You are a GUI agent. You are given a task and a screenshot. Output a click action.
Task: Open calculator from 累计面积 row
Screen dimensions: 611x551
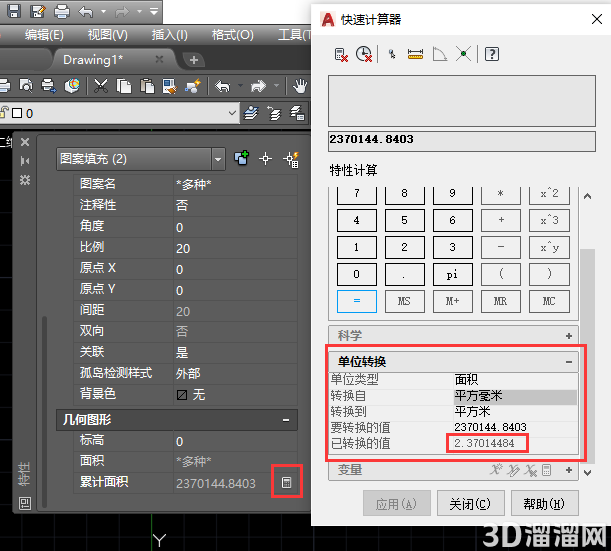pyautogui.click(x=286, y=482)
